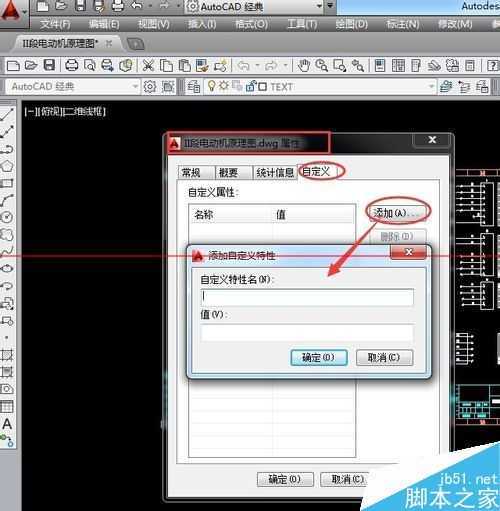500x511 pixels.
Task: Open Quick Access Toolbar customize arrow
Action: pos(330,6)
